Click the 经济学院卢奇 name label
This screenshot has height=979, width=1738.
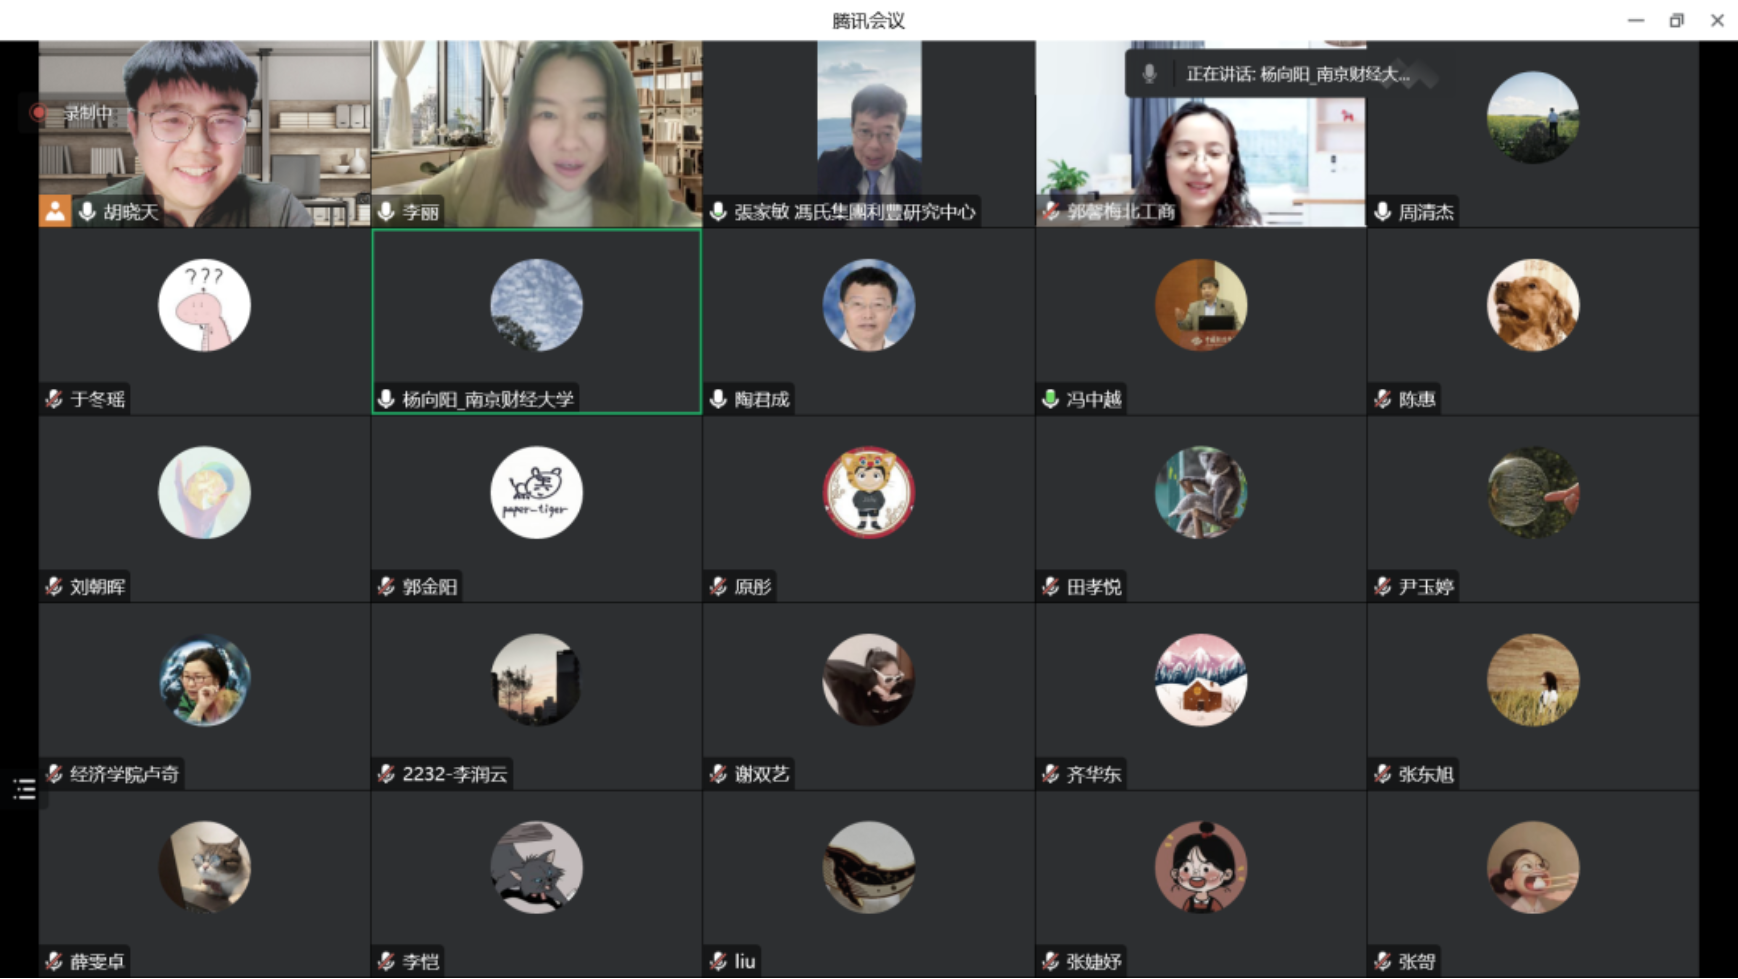point(124,774)
